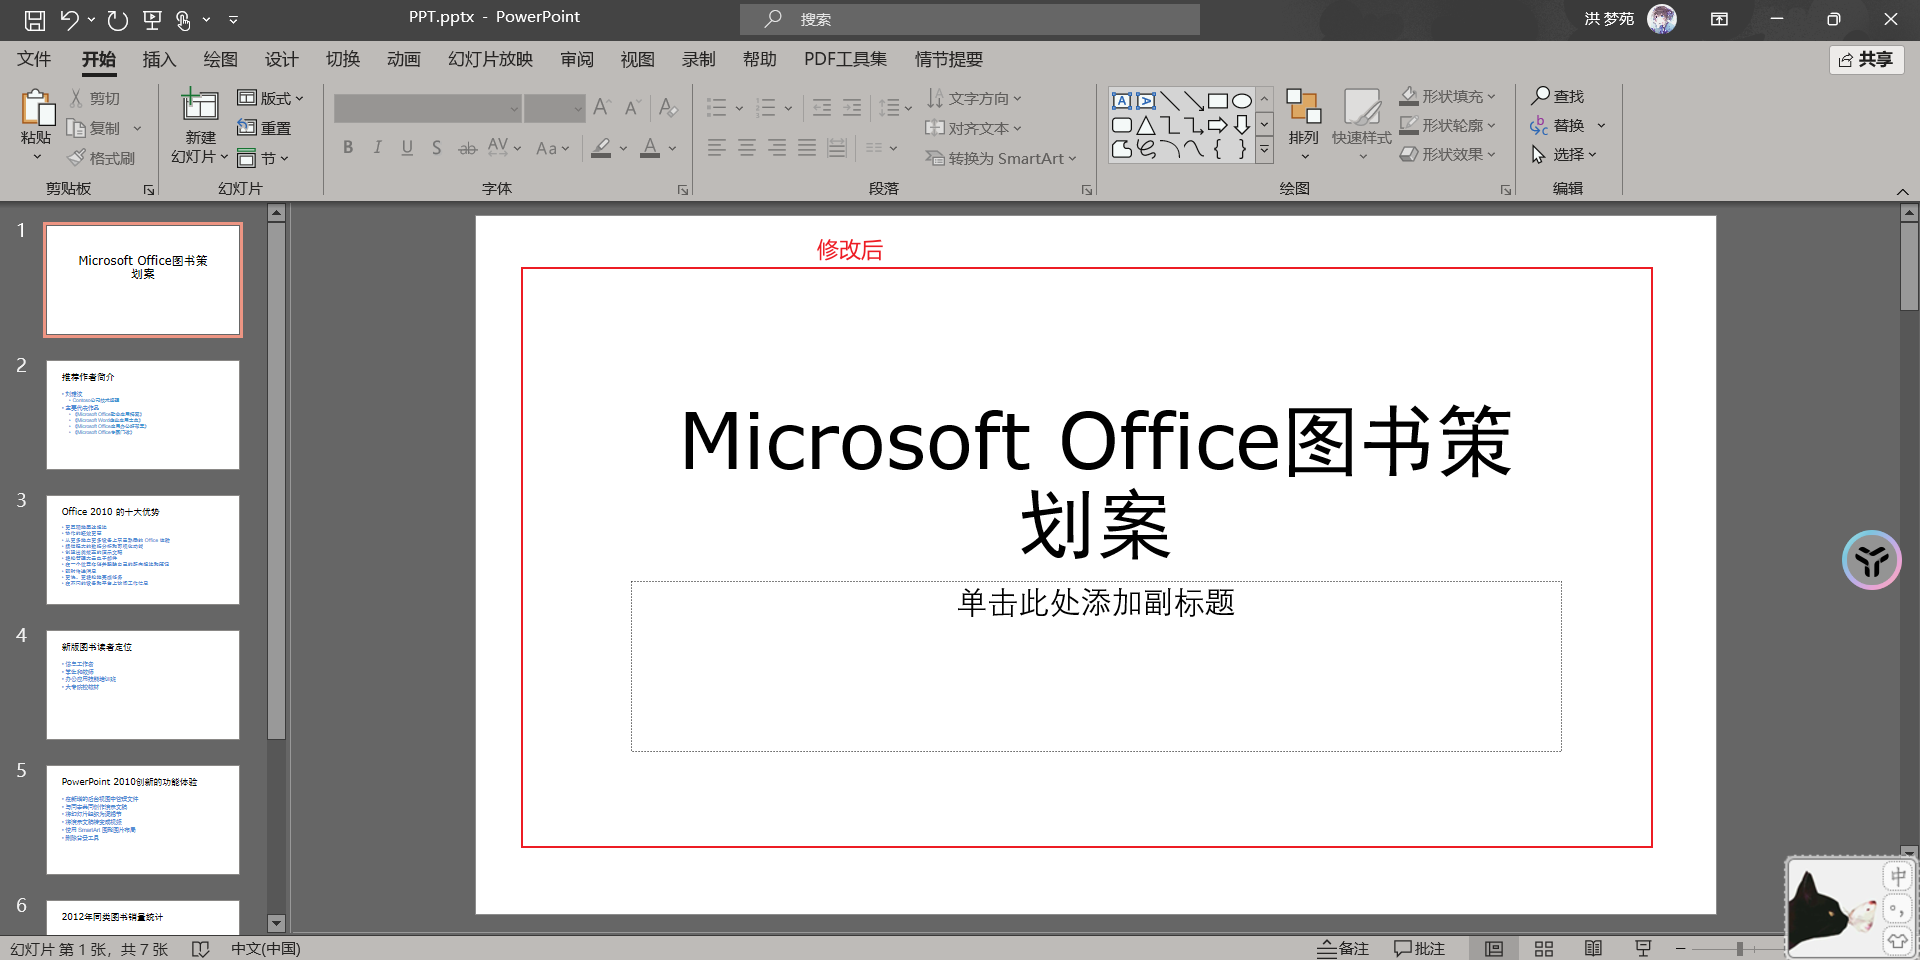Click Comments (批注) in status bar

(x=1419, y=948)
